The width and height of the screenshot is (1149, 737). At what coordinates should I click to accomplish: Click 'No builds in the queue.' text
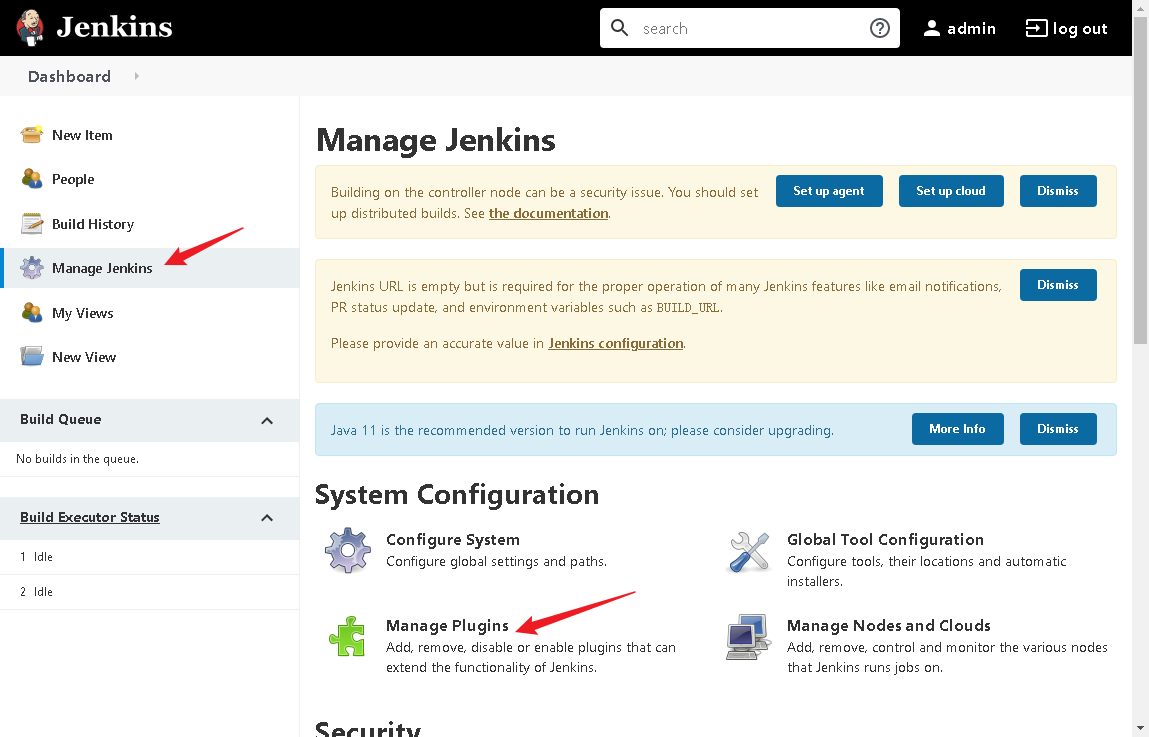click(x=78, y=459)
